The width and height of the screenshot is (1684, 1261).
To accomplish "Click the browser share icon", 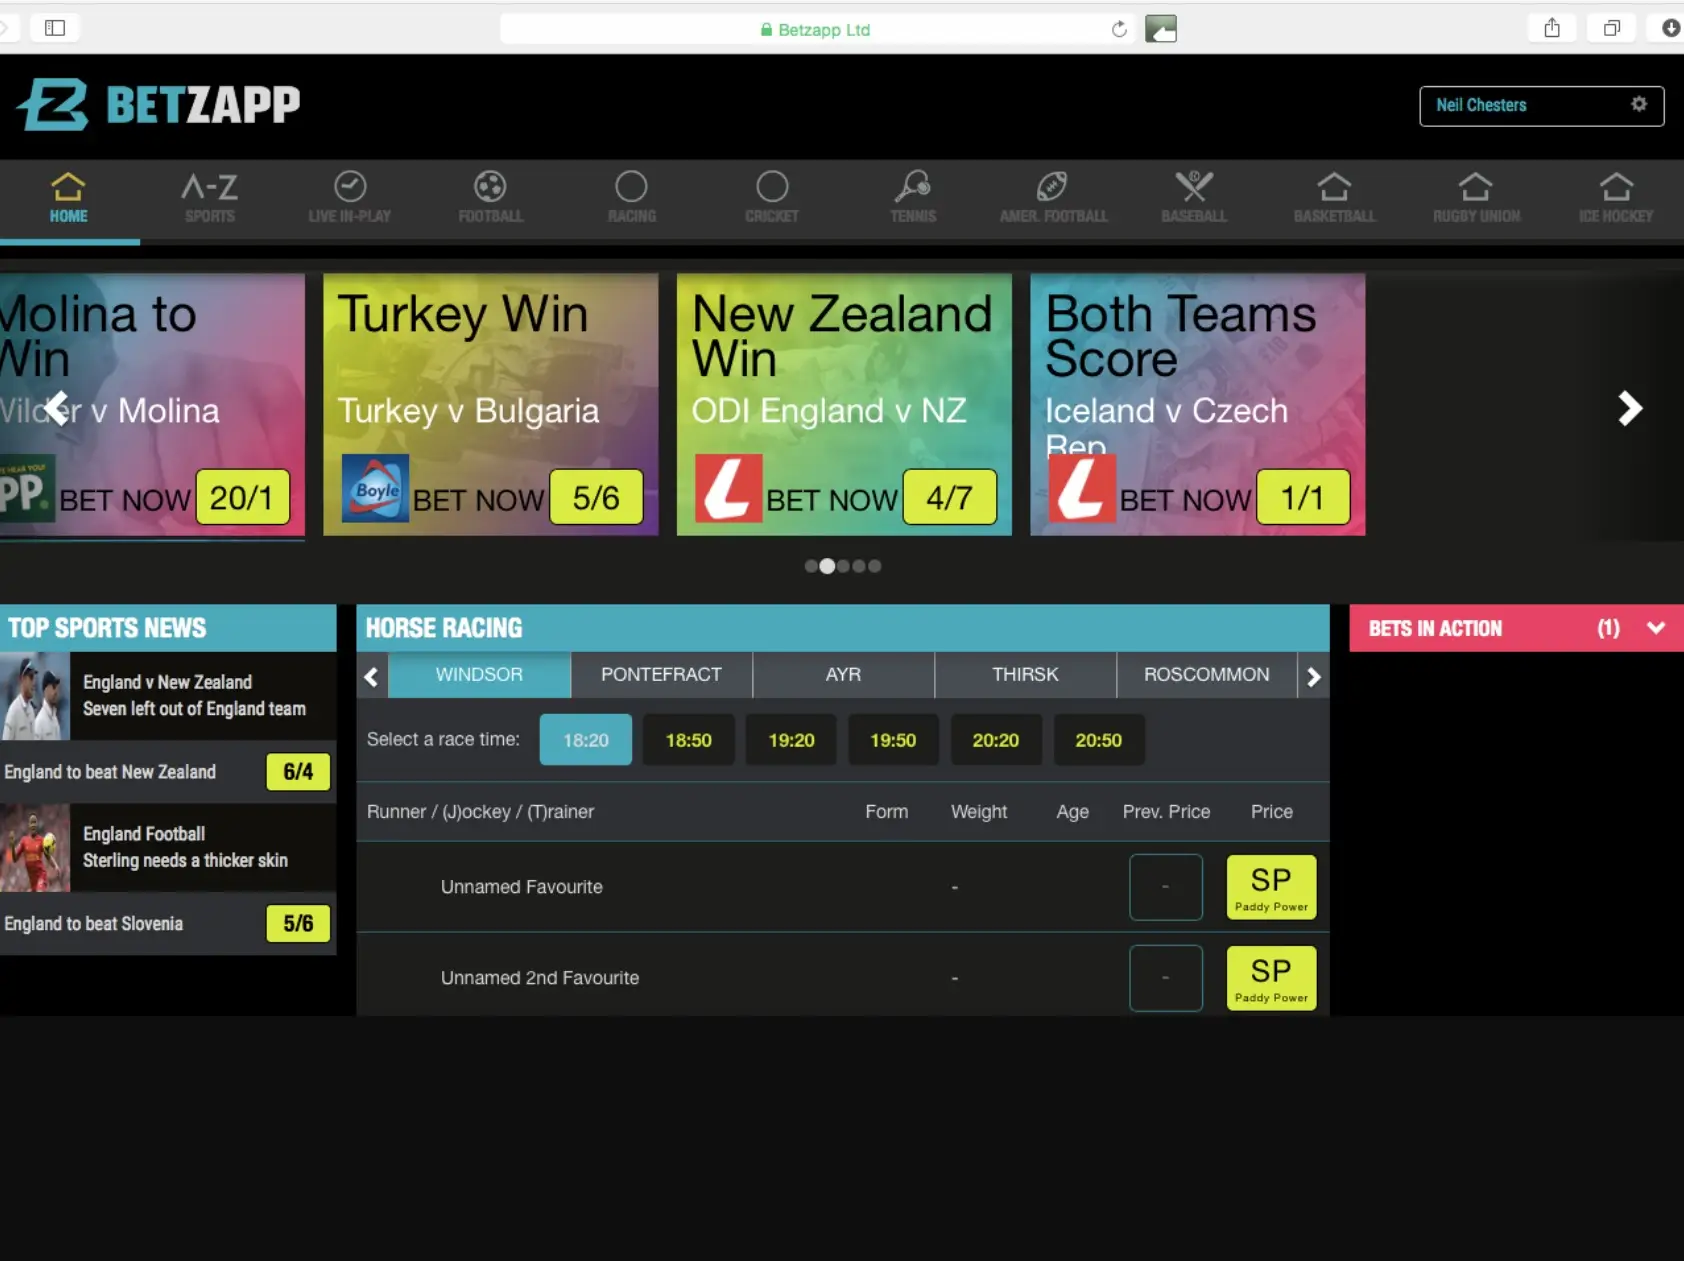I will point(1551,28).
